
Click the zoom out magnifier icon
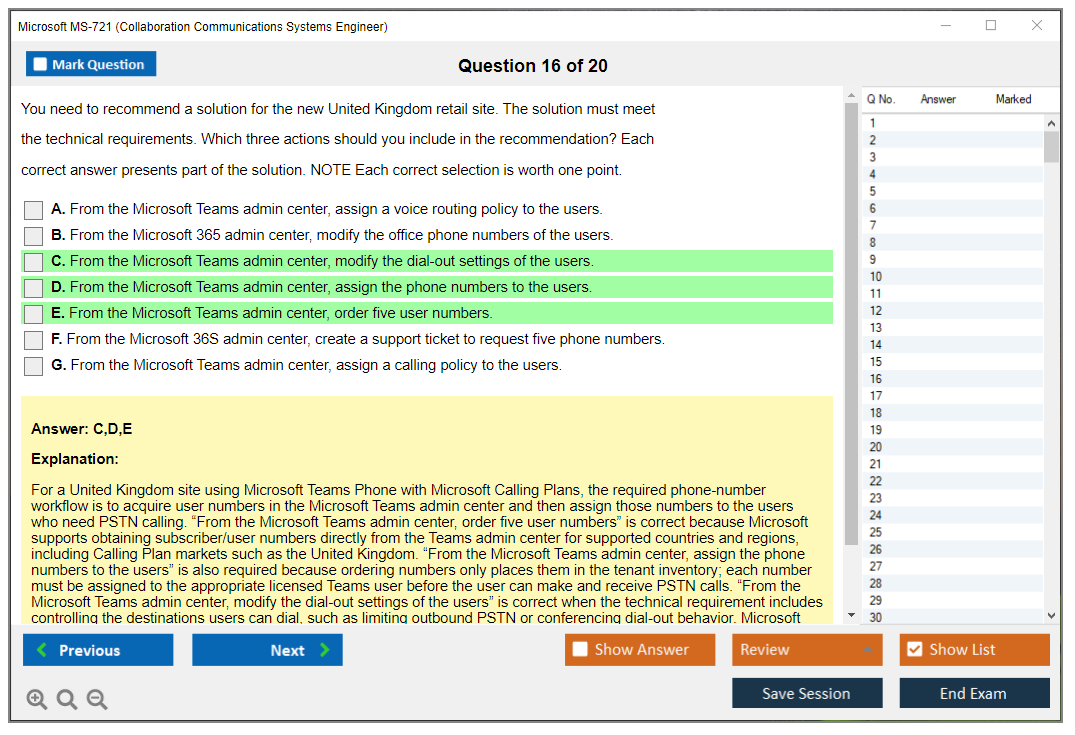pos(97,699)
